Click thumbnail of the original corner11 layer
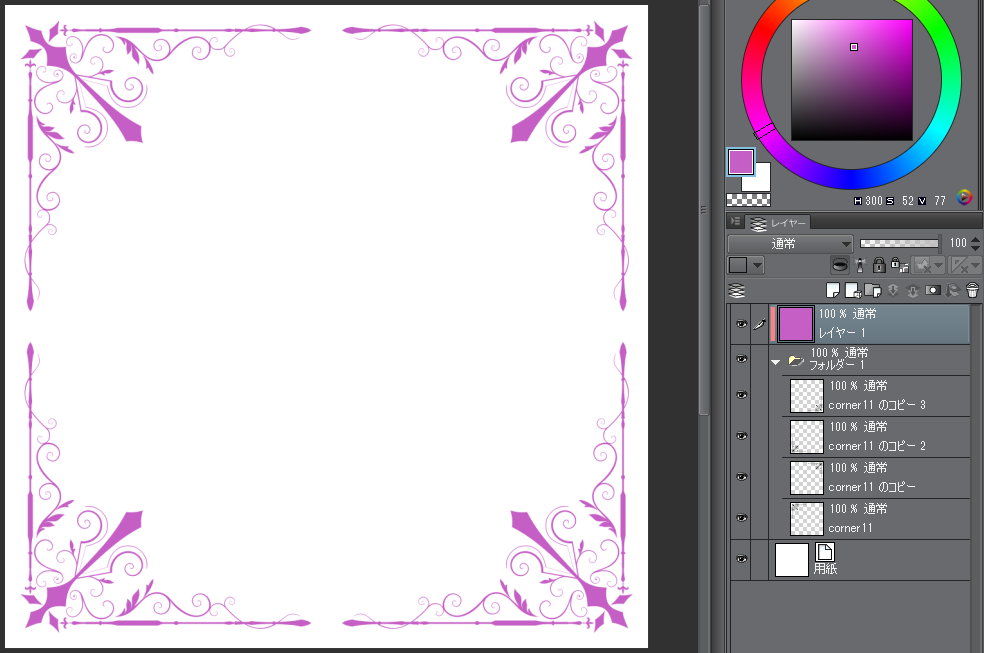The image size is (984, 653). click(x=806, y=519)
